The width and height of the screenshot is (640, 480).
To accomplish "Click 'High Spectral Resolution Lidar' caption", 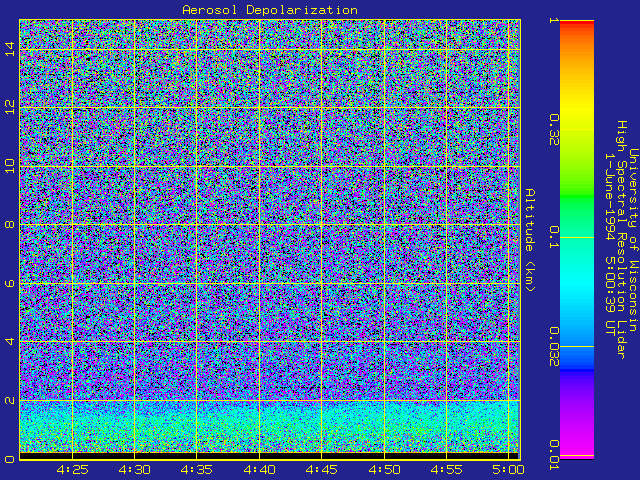I will pyautogui.click(x=621, y=240).
